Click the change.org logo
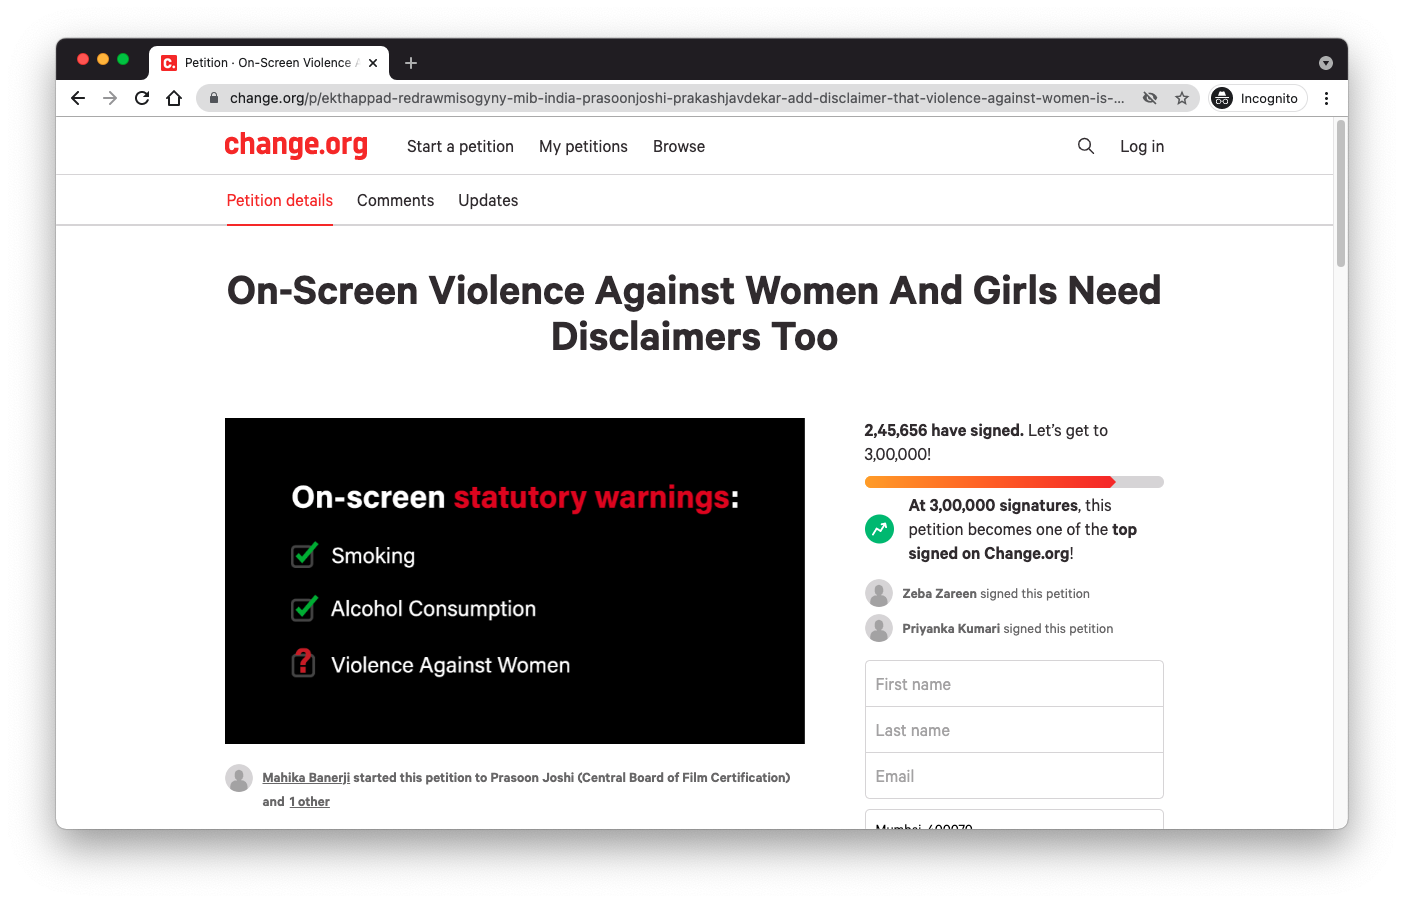The height and width of the screenshot is (903, 1404). pyautogui.click(x=296, y=145)
